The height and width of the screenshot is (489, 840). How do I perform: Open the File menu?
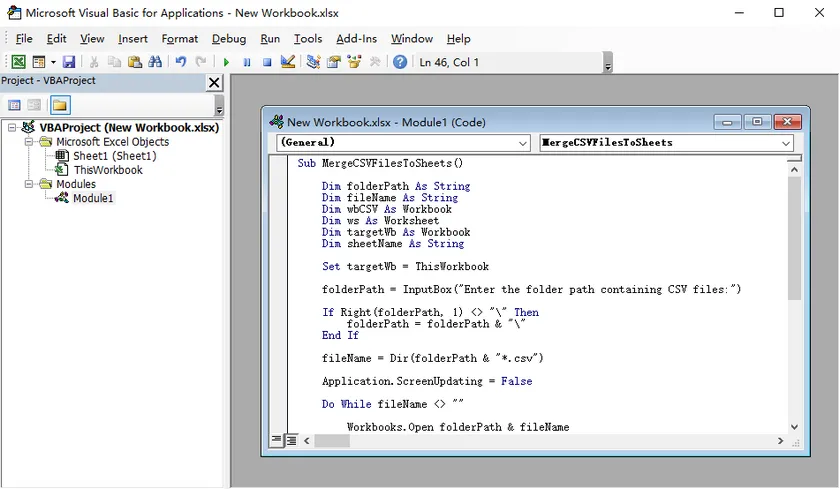24,39
